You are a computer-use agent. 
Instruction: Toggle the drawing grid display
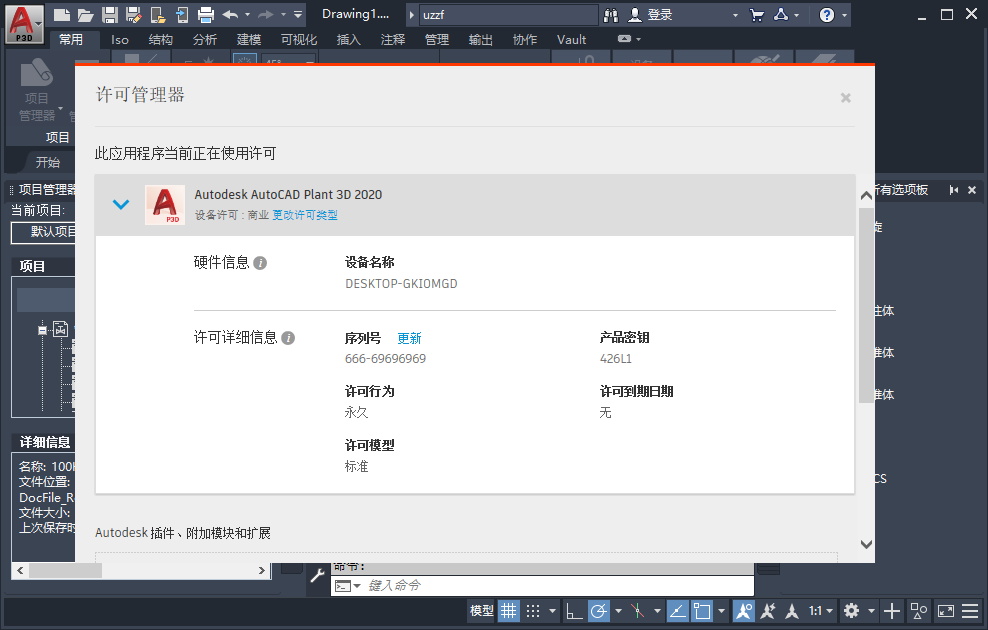(509, 610)
